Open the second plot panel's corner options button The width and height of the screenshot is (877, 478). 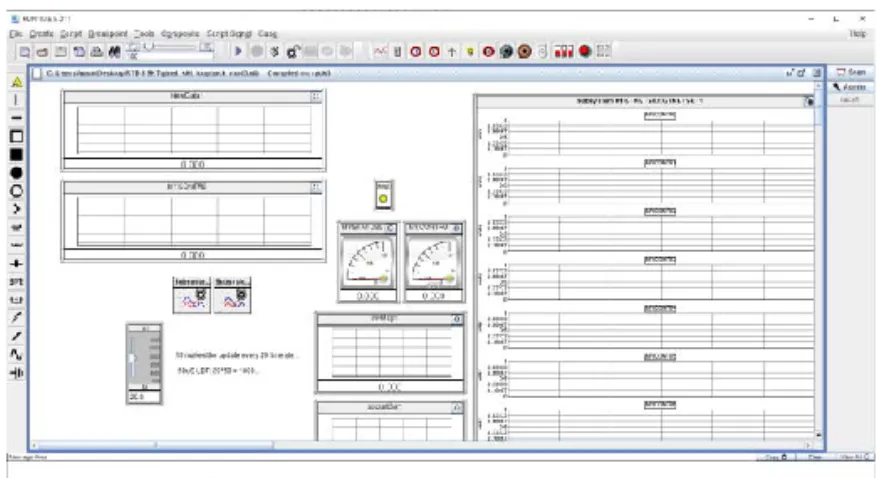(316, 187)
